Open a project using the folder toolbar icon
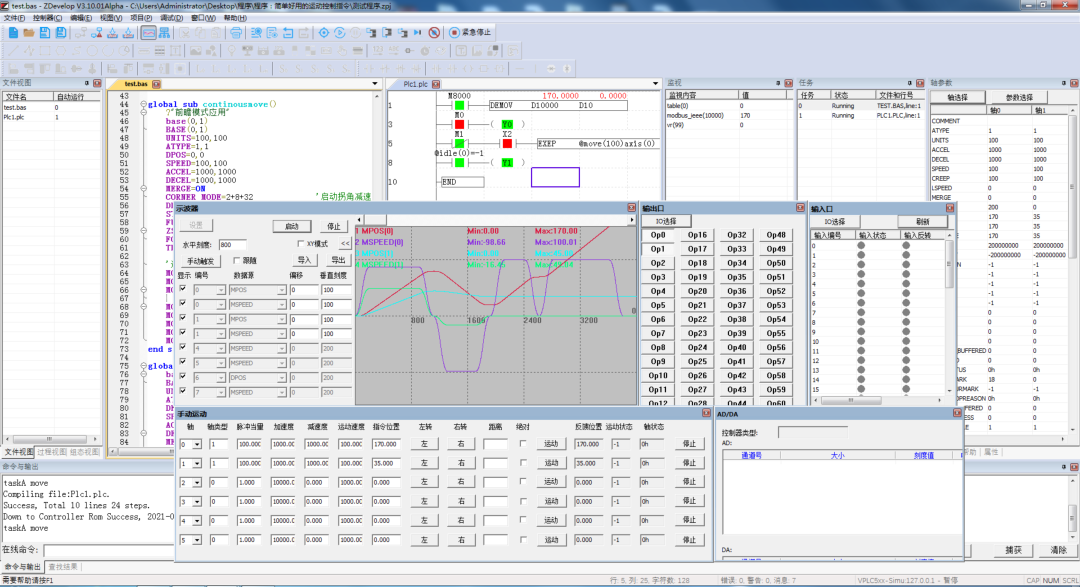 27,33
